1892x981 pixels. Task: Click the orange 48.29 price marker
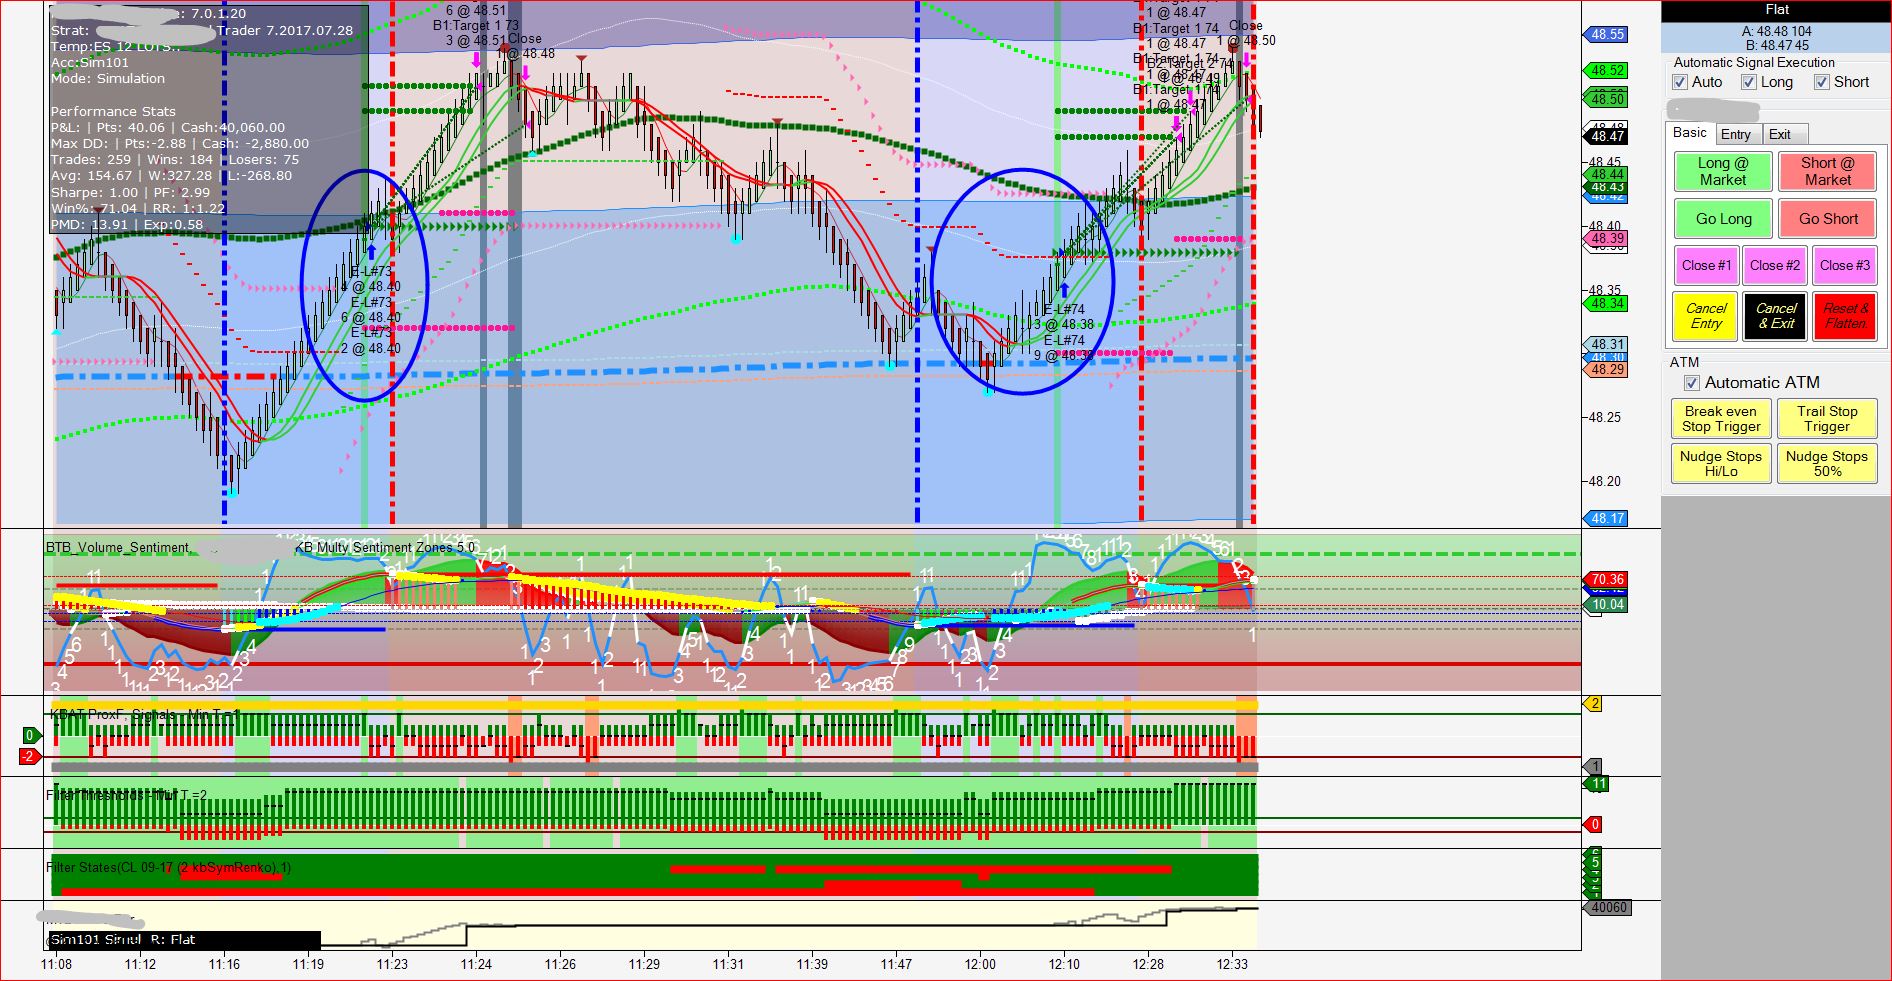click(x=1606, y=370)
